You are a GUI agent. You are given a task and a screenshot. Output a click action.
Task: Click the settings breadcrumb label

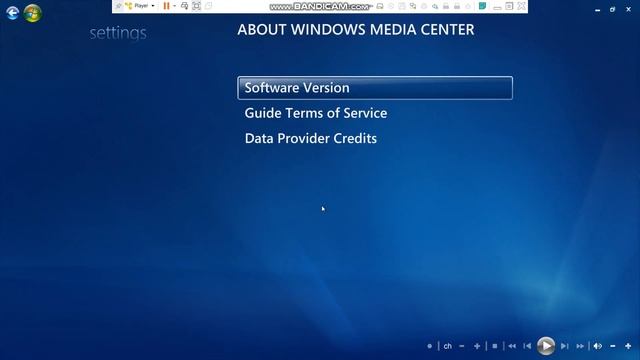(118, 33)
